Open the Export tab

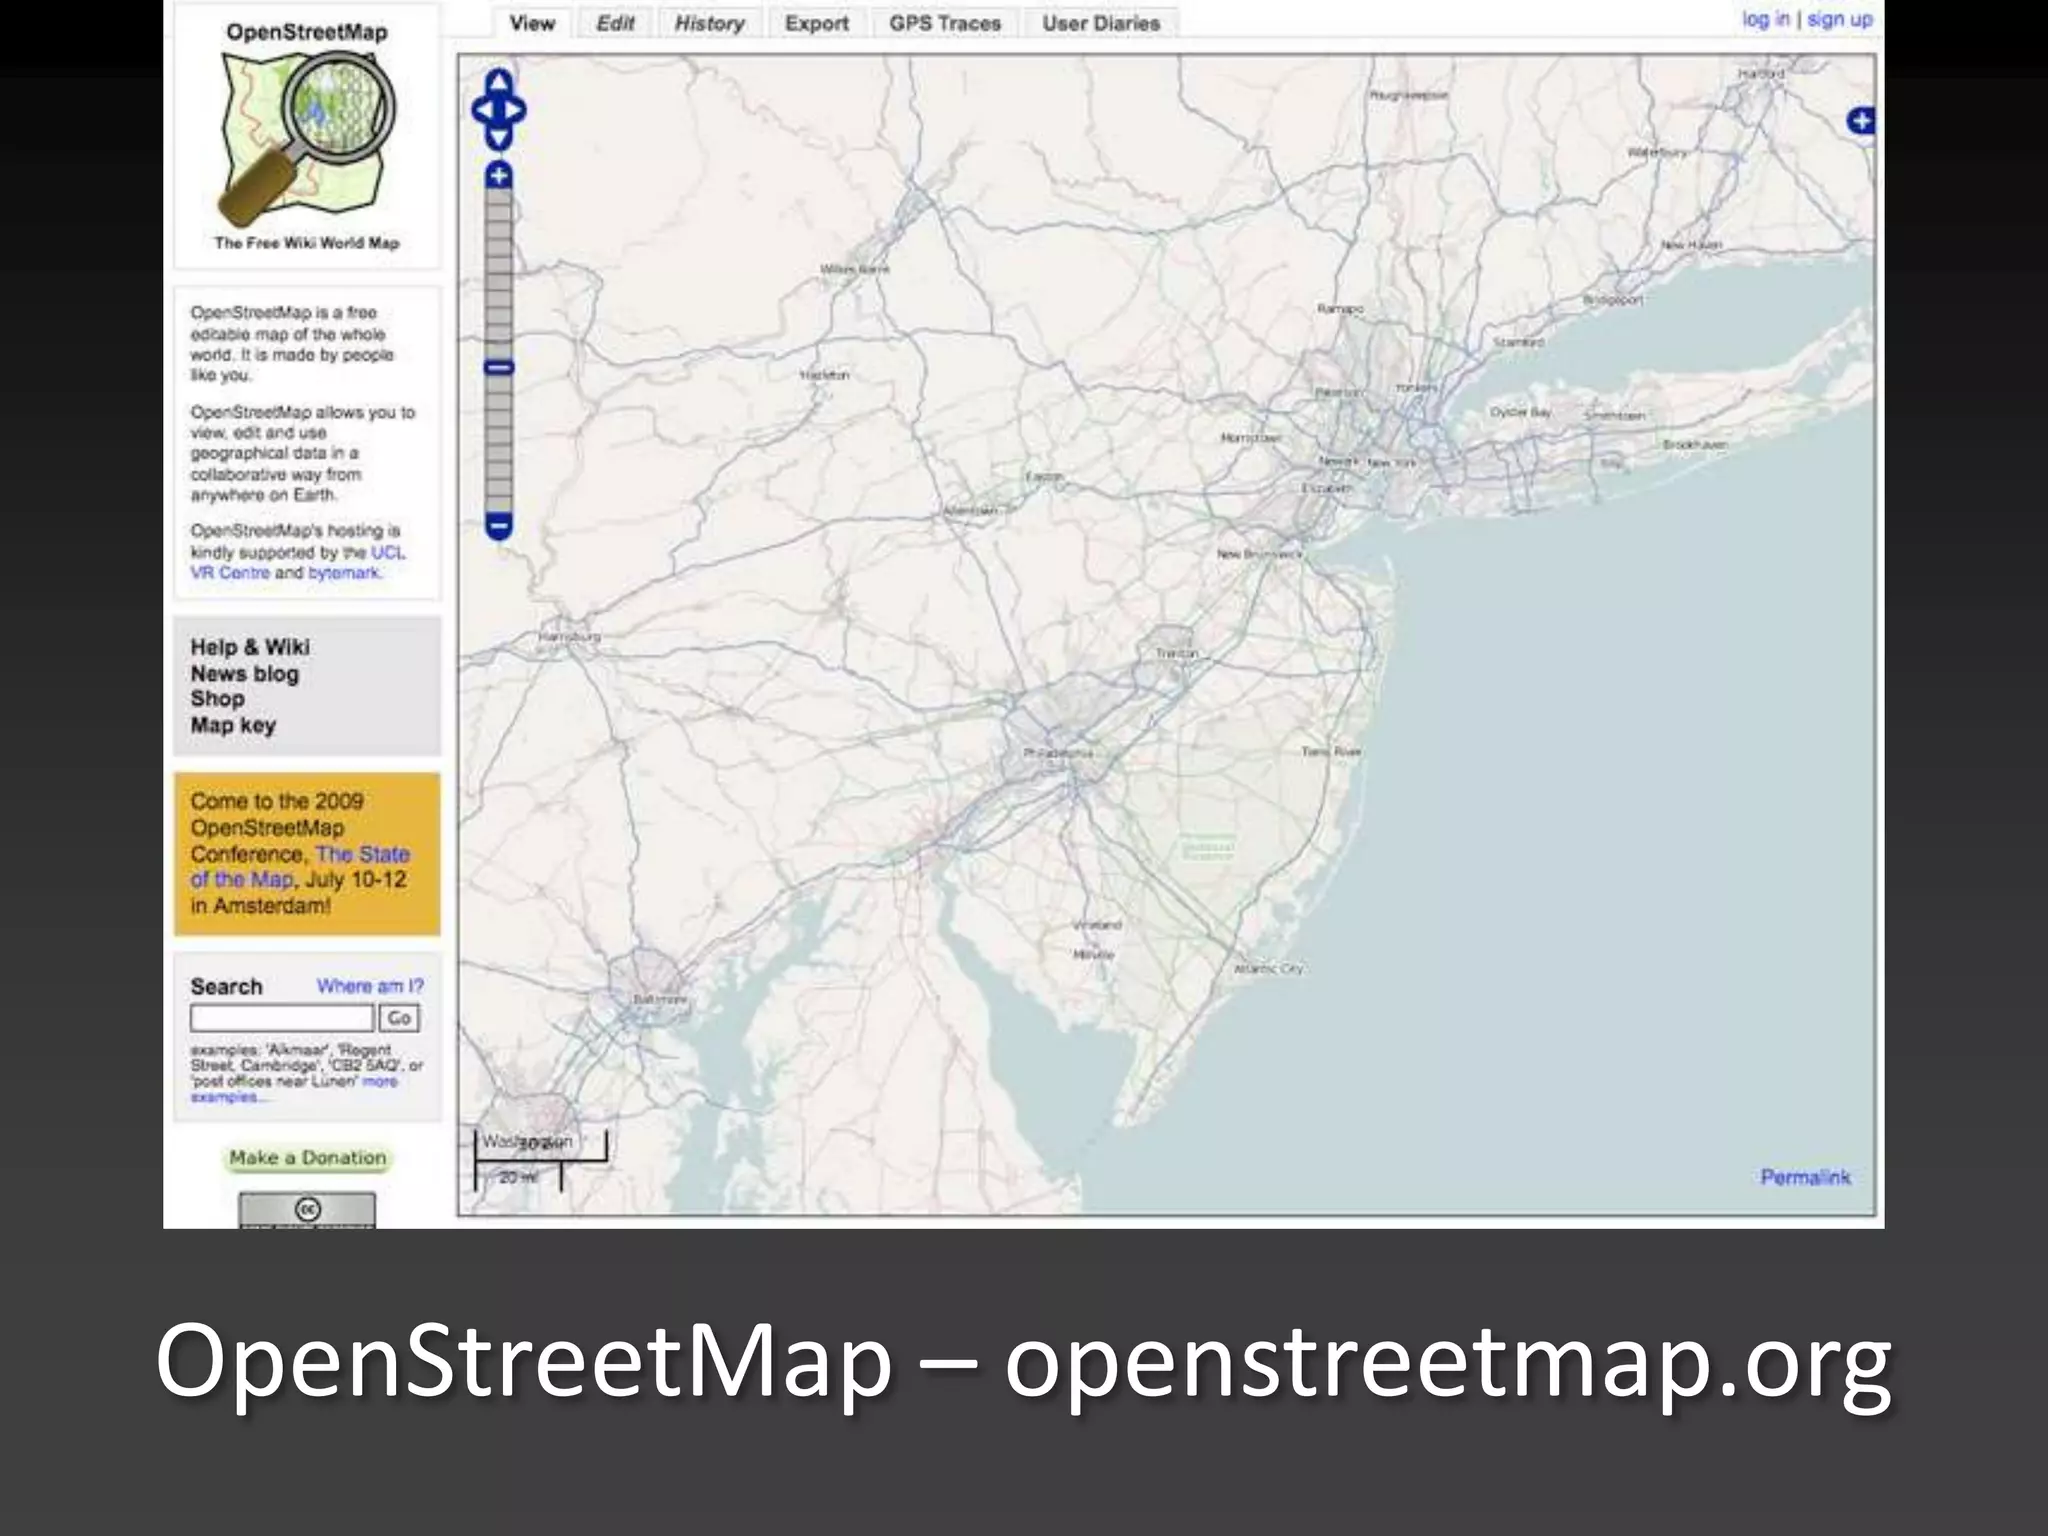[816, 23]
